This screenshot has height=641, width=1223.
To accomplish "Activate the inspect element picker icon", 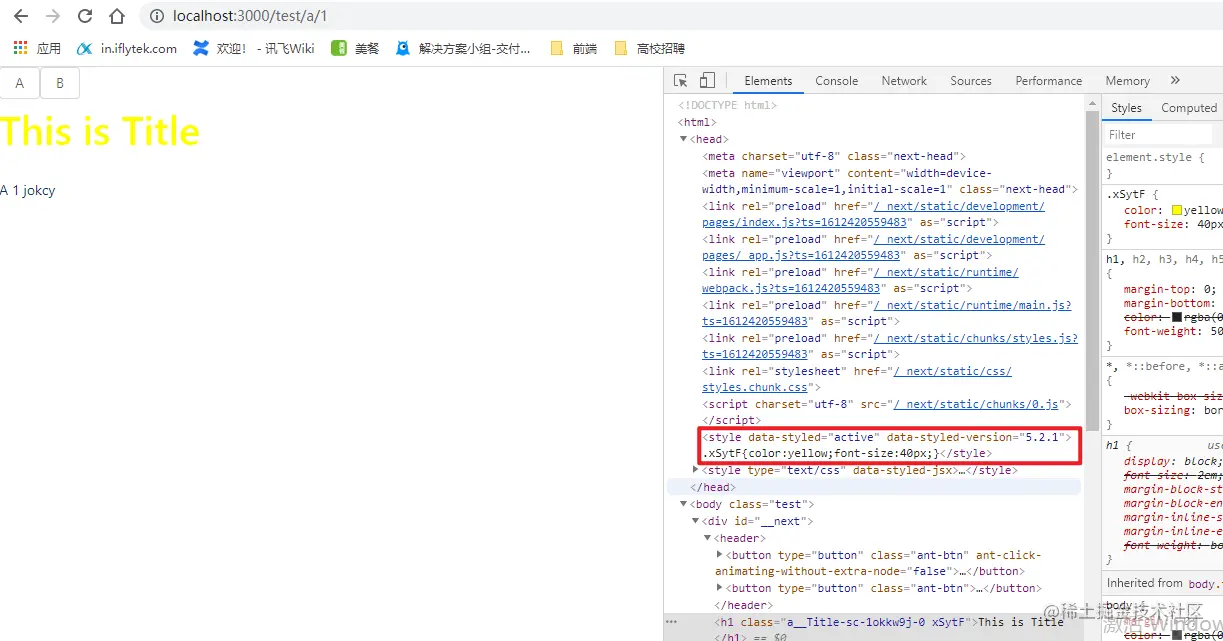I will (680, 81).
